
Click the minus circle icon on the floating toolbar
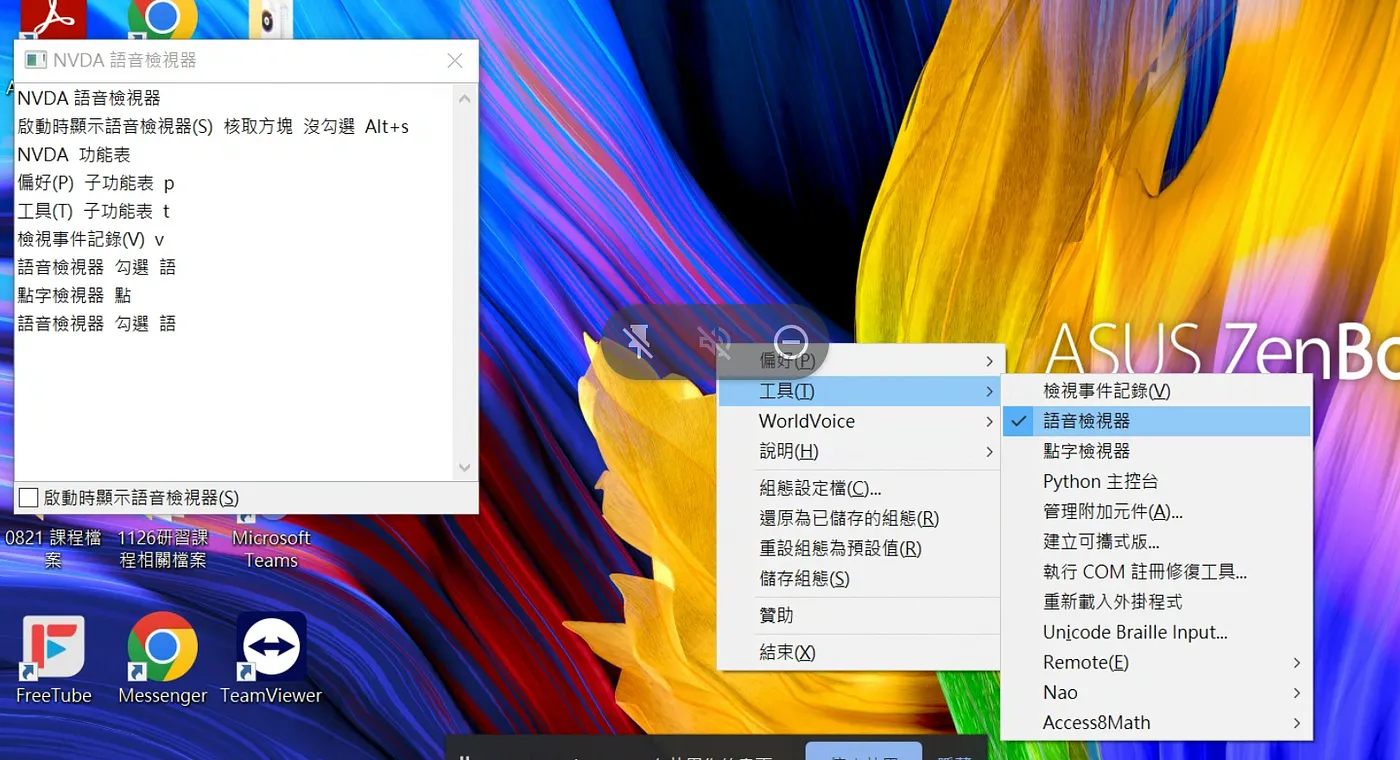click(x=790, y=342)
